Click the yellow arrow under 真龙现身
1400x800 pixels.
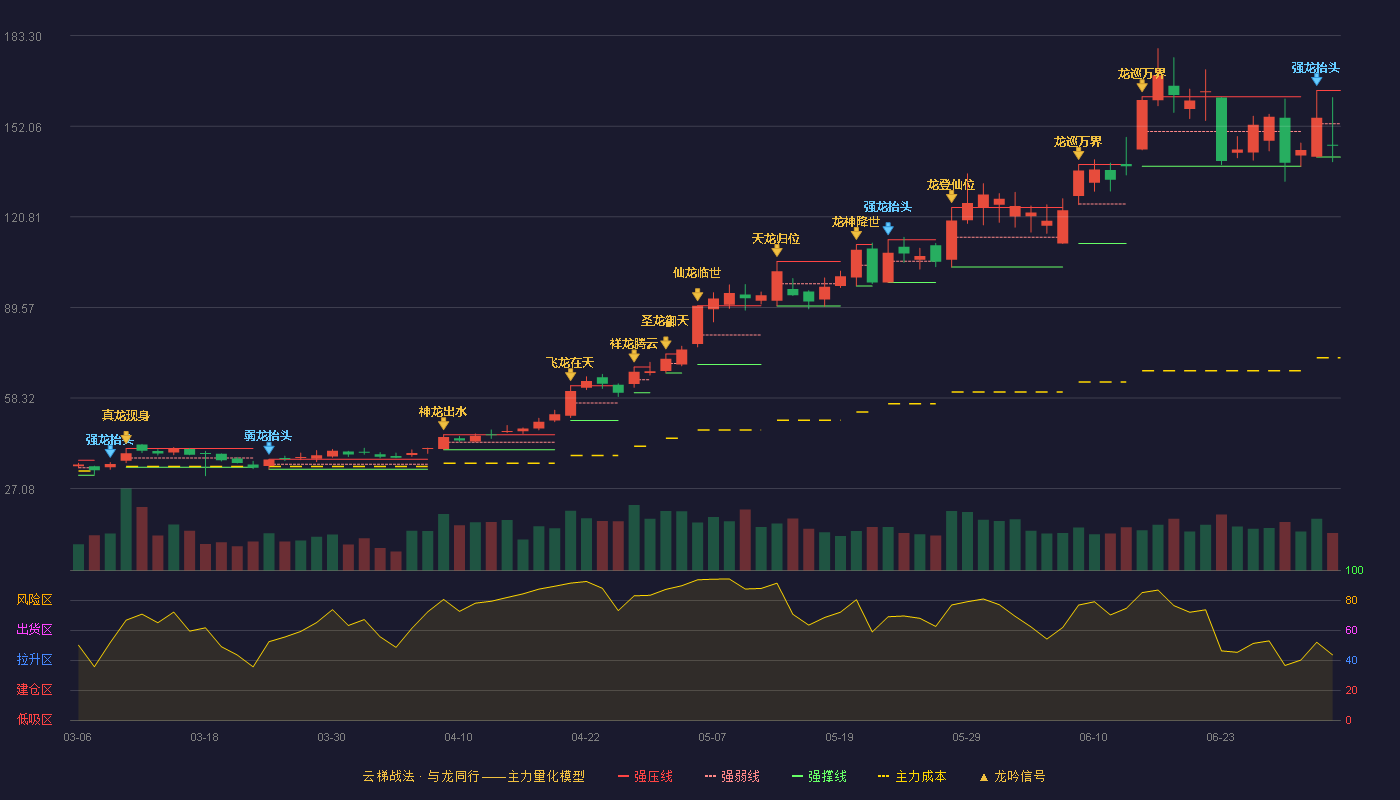pos(126,438)
